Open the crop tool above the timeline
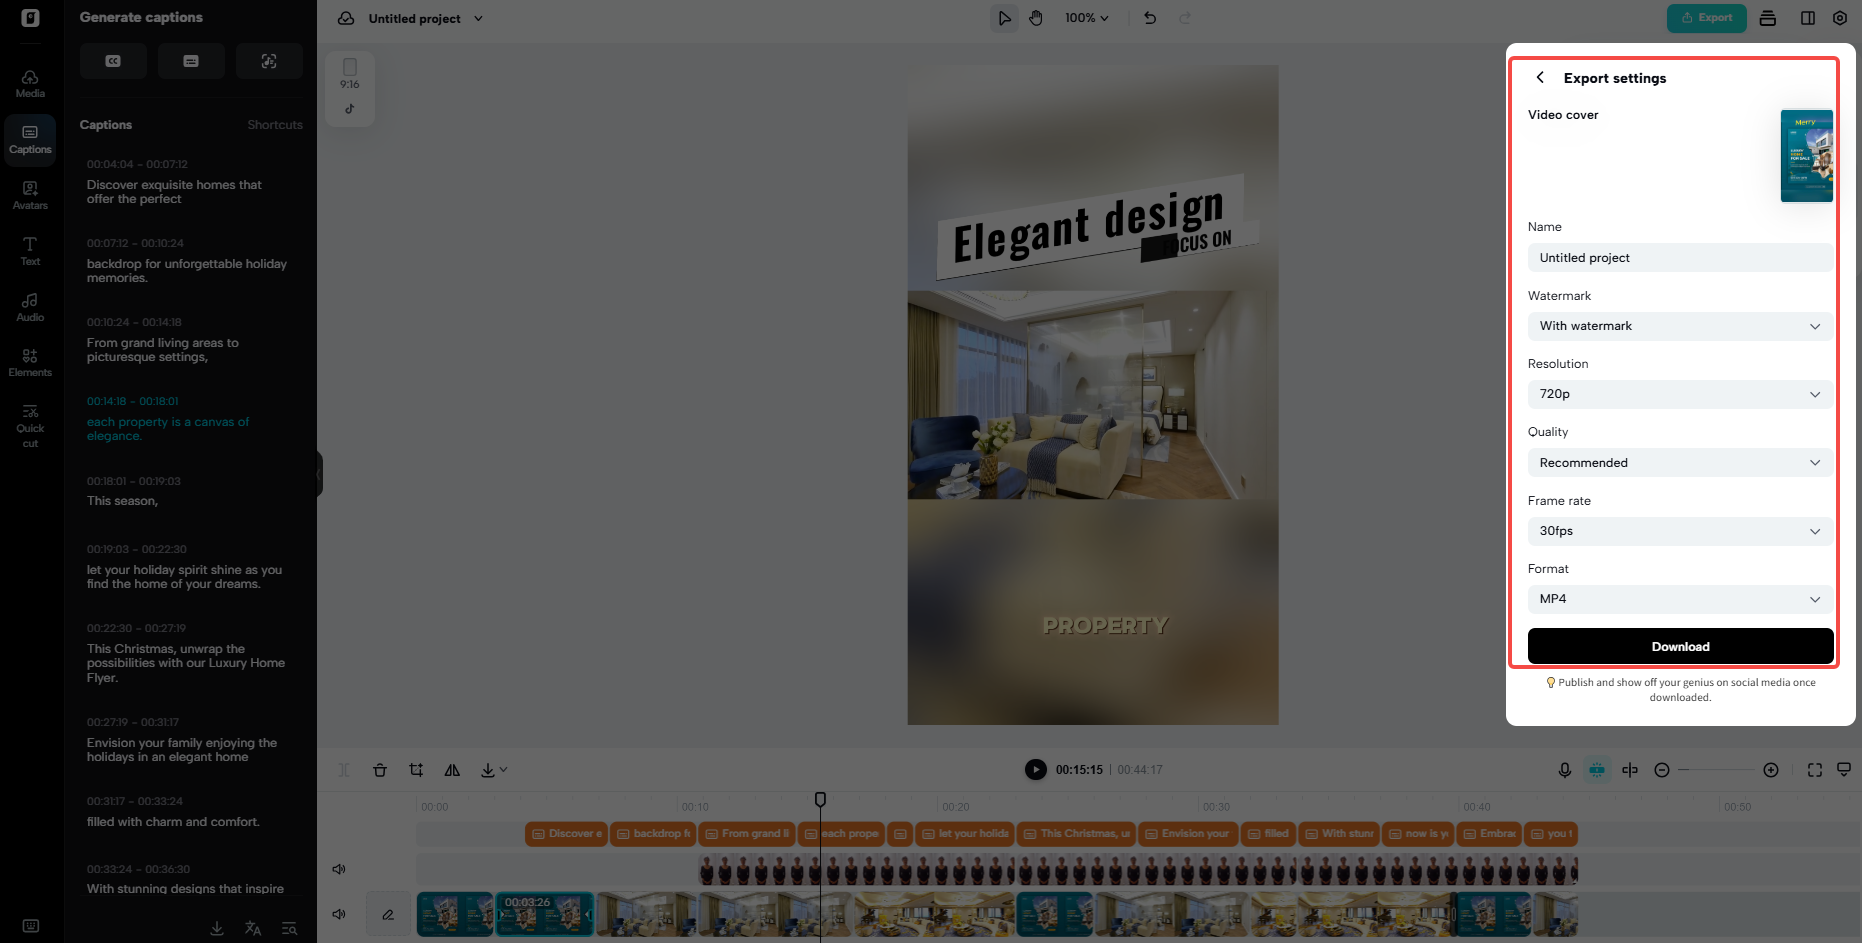This screenshot has height=943, width=1862. pos(416,770)
